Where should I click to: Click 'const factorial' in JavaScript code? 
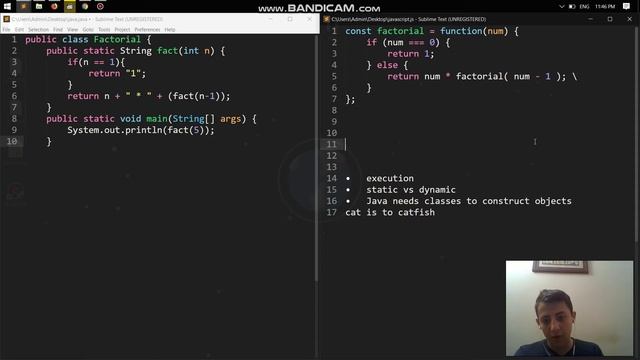pos(384,31)
